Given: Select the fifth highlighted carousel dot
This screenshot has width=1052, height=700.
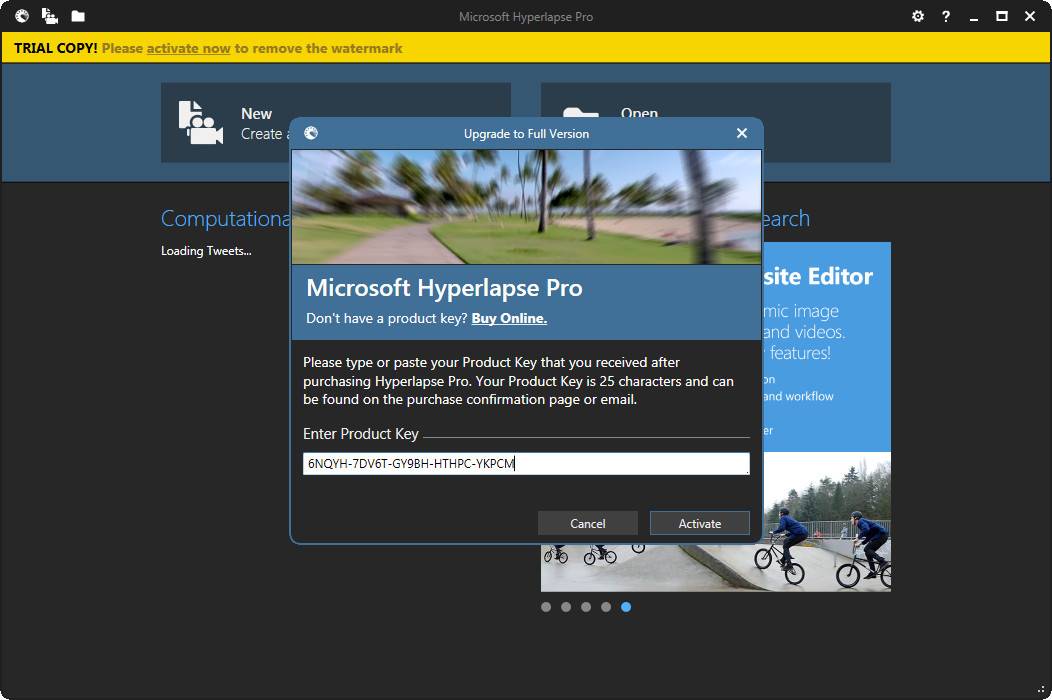Looking at the screenshot, I should 626,607.
